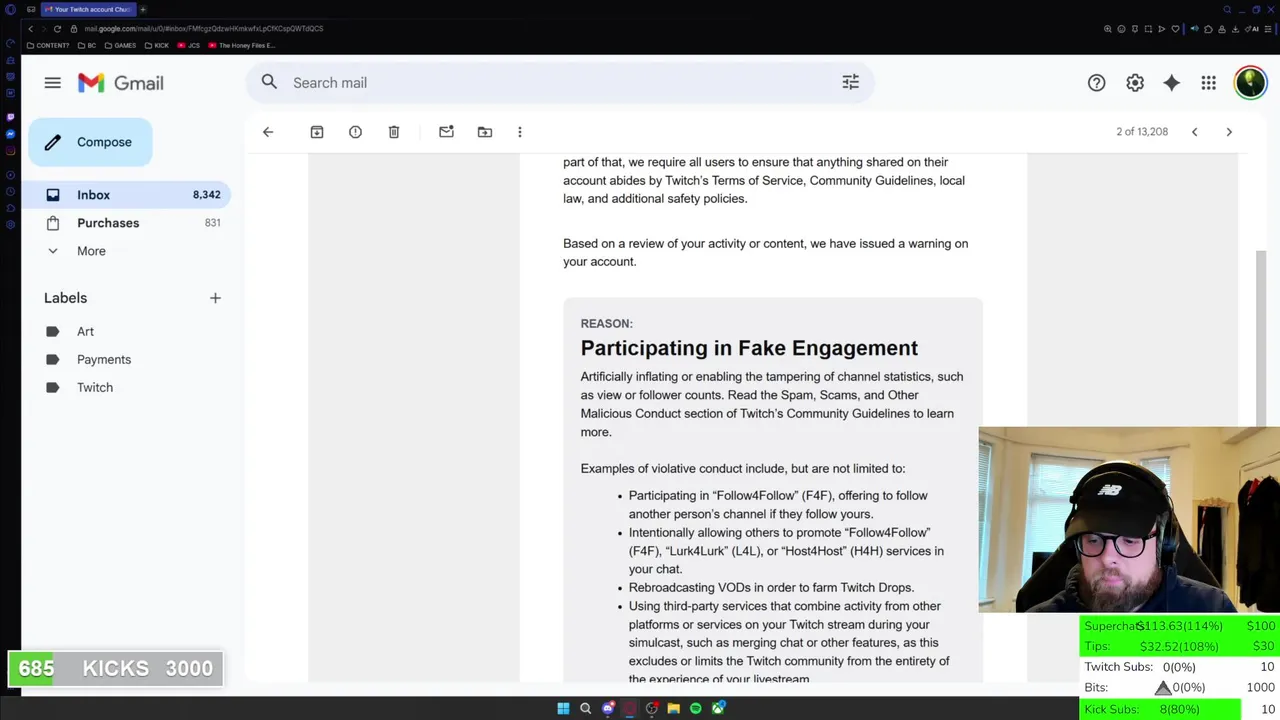The height and width of the screenshot is (720, 1280).
Task: Open Google apps grid
Action: coord(1208,83)
